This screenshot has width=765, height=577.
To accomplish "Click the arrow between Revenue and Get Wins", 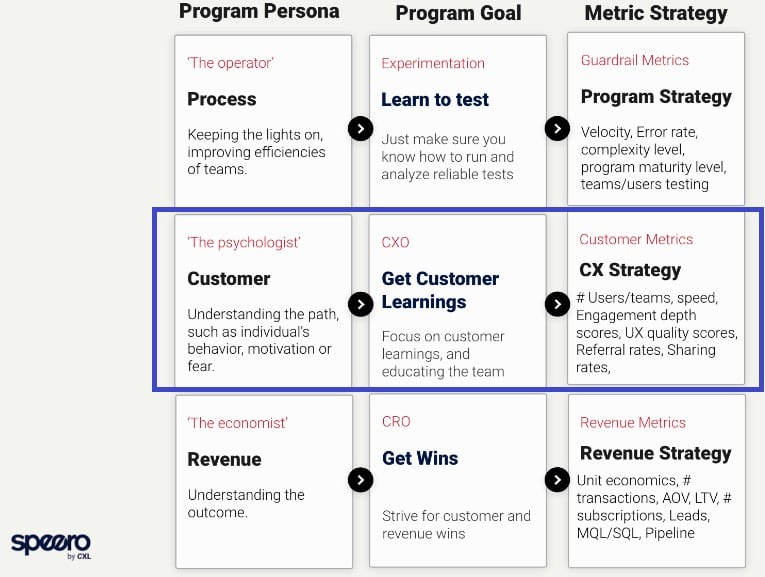I will pos(361,480).
